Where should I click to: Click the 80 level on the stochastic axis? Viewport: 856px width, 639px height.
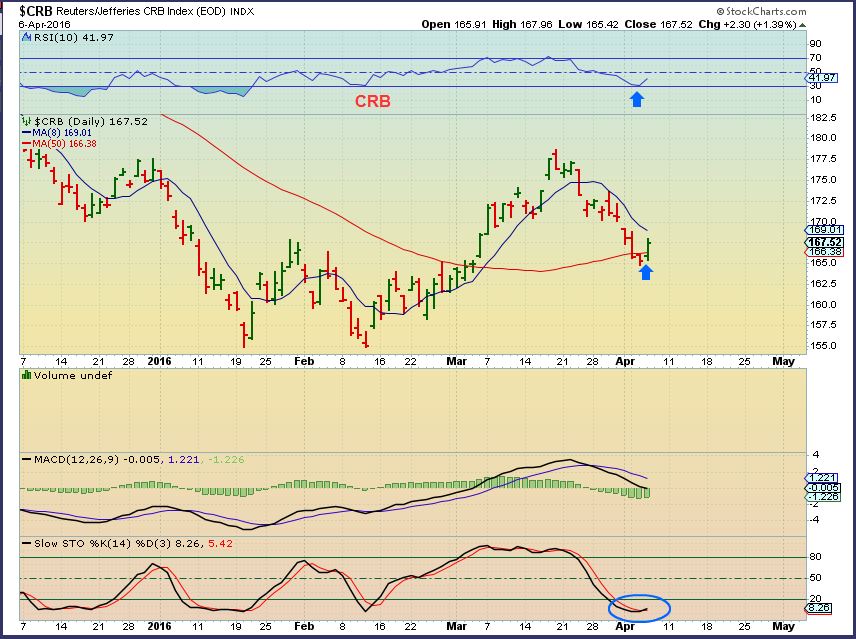(x=816, y=557)
